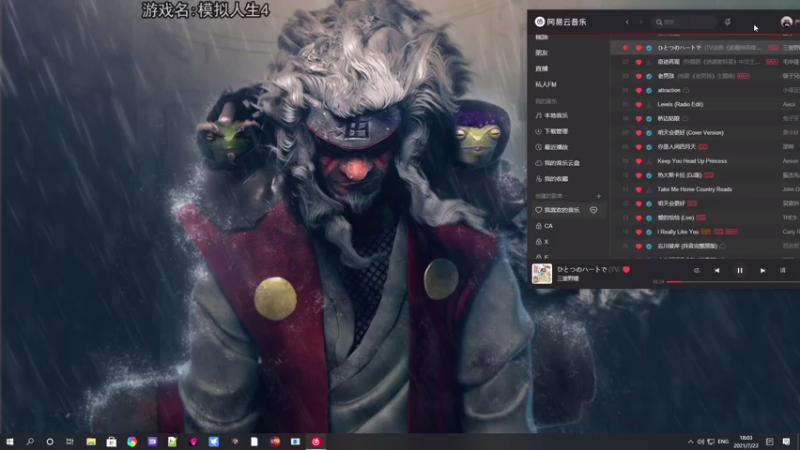The height and width of the screenshot is (450, 800).
Task: Open the MV badge for 老男孩
Action: [x=743, y=76]
